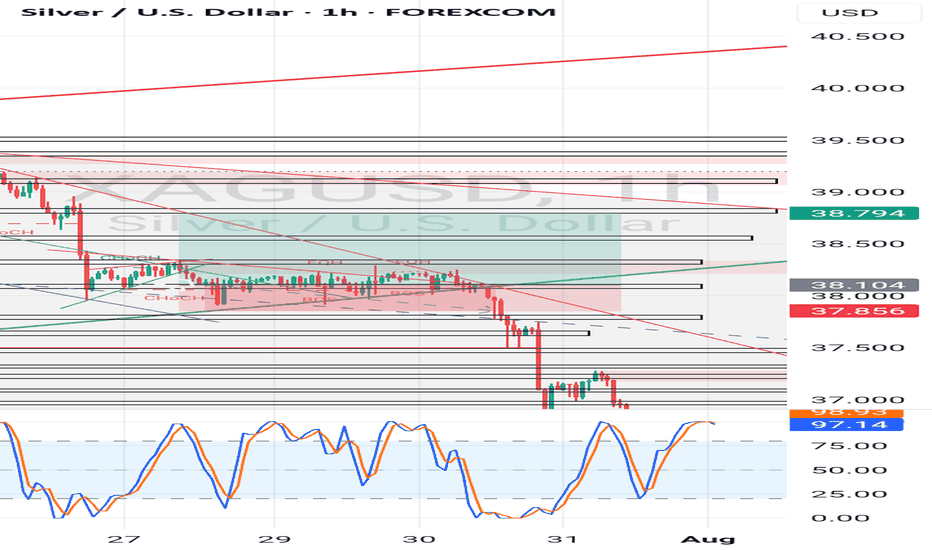The image size is (932, 550).
Task: Select the green 38.794 price label
Action: pos(854,213)
